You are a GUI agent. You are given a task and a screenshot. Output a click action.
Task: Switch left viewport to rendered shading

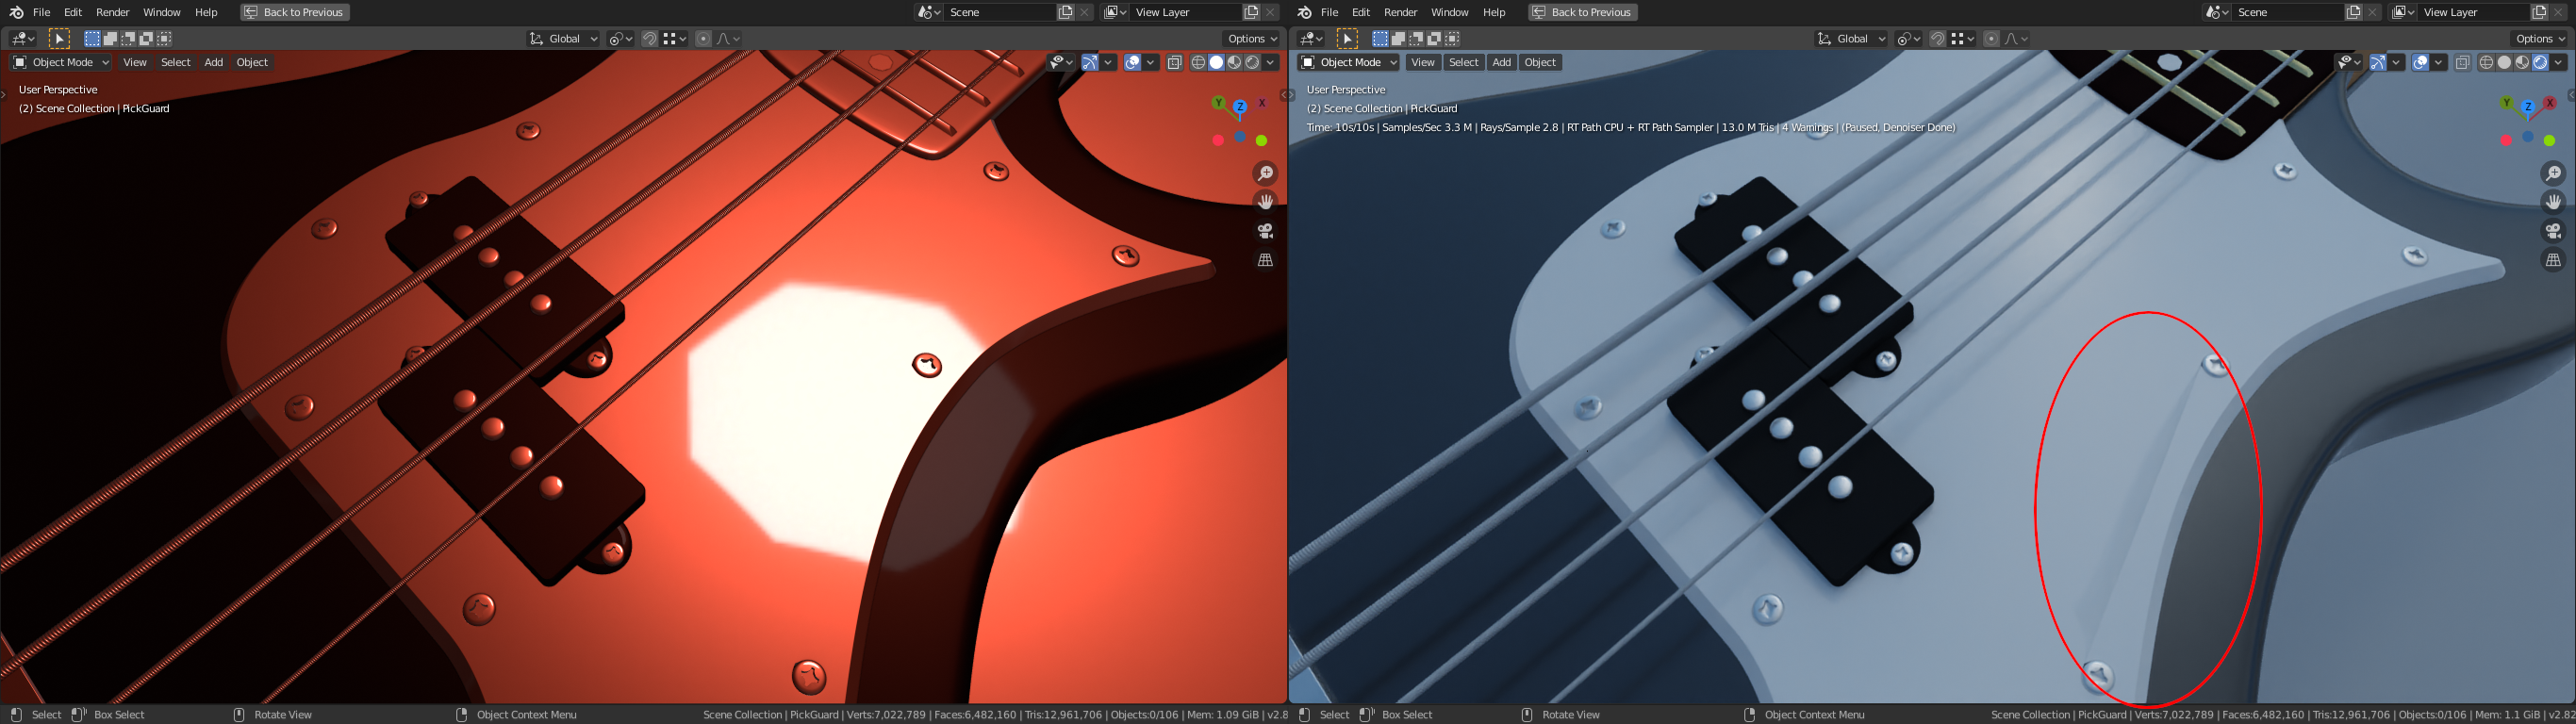click(x=1252, y=62)
